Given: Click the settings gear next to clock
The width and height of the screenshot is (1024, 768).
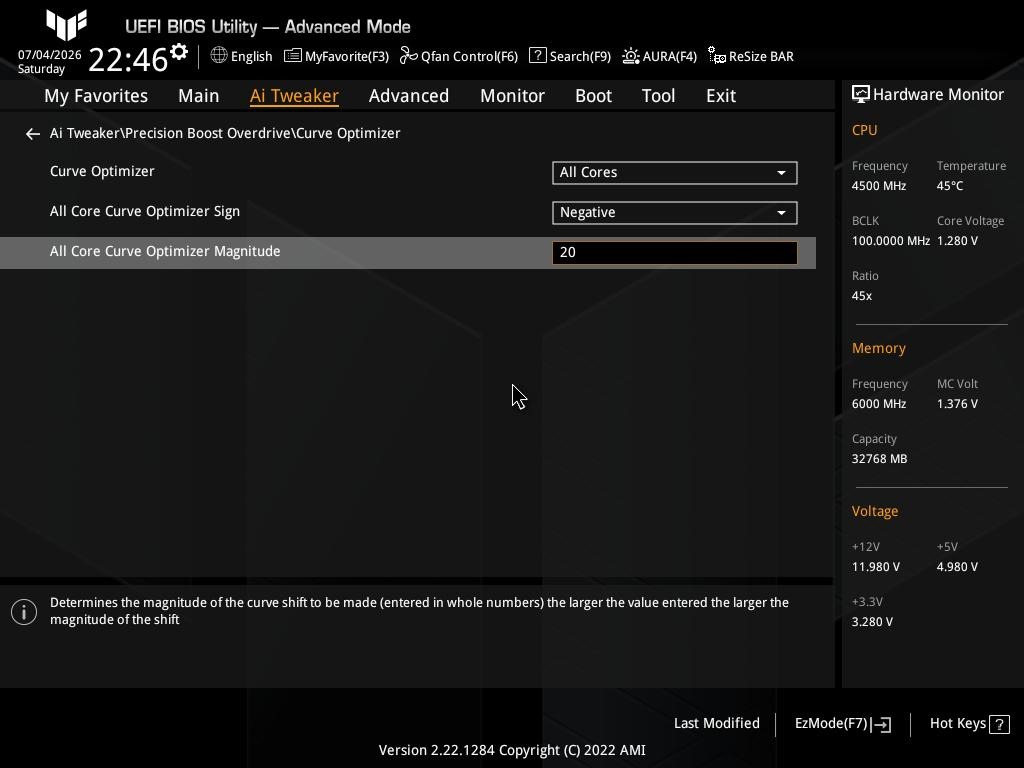Looking at the screenshot, I should [179, 52].
